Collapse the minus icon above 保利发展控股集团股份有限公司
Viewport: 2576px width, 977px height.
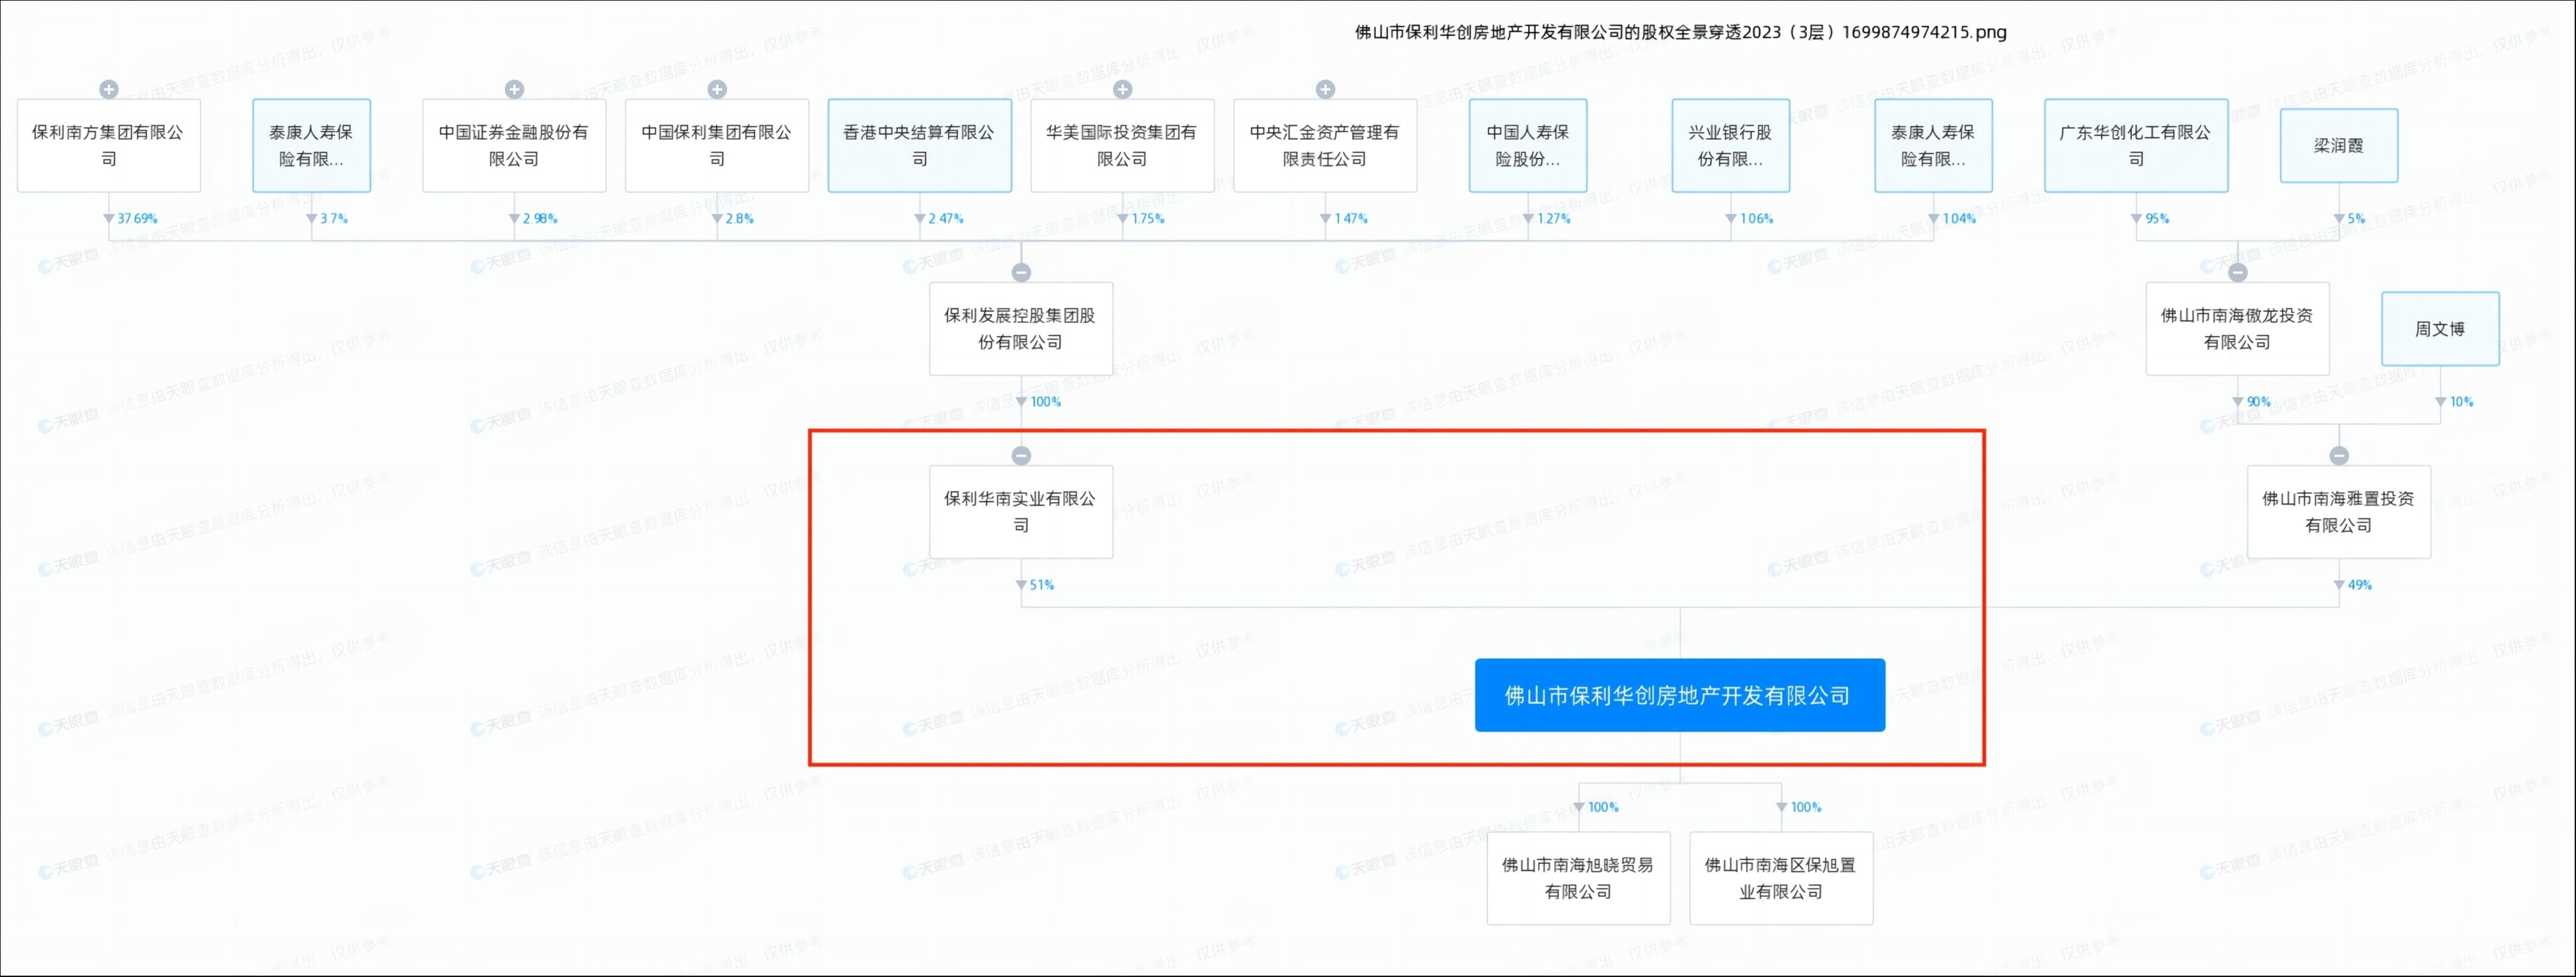point(1021,272)
